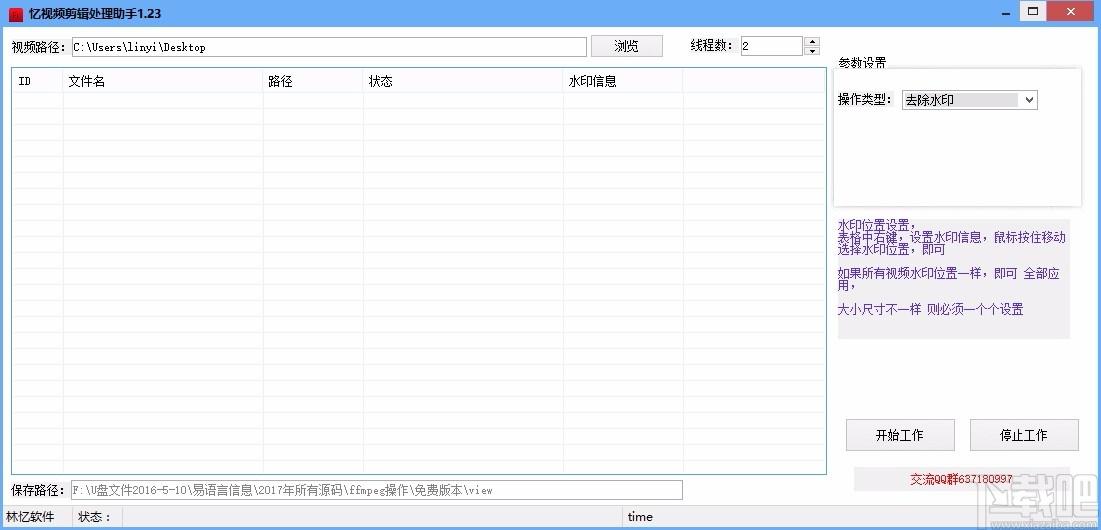Screen dimensions: 1101x530
Task: Click the 线程数 number field
Action: (770, 46)
